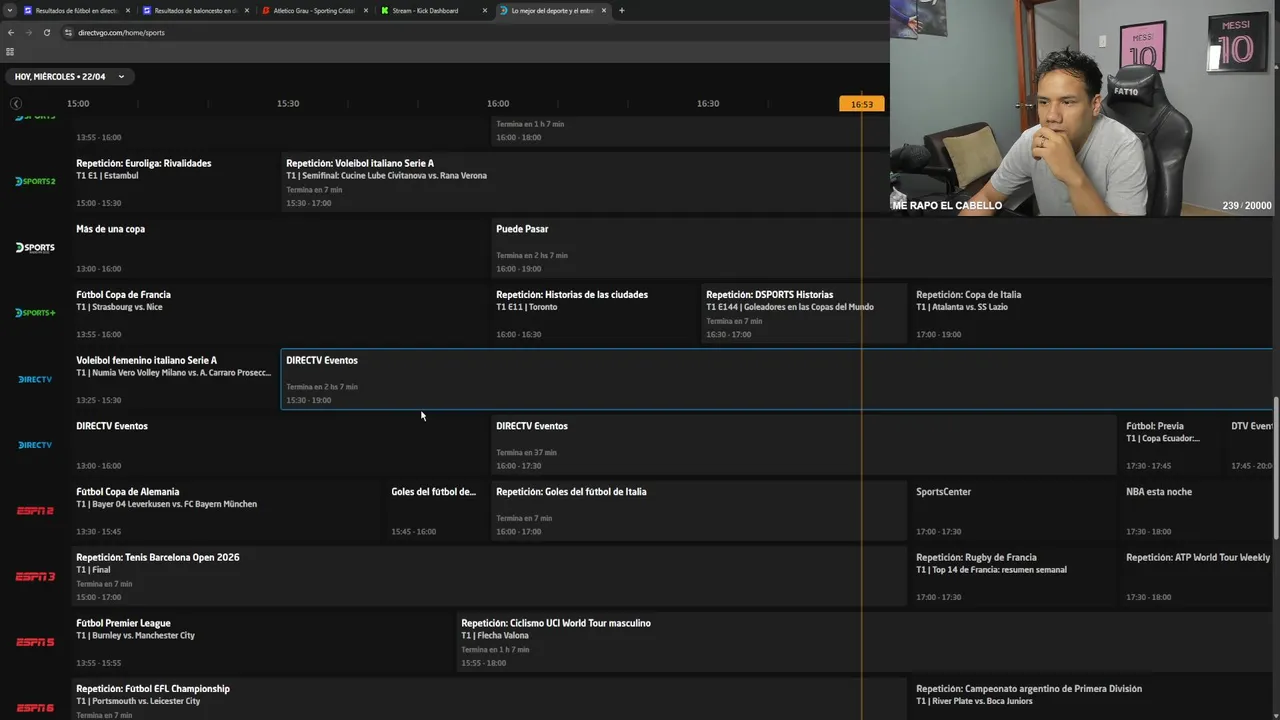This screenshot has width=1280, height=720.
Task: Select the DIRECTV channel logo beside Fútbol: Previa
Action: click(x=35, y=445)
